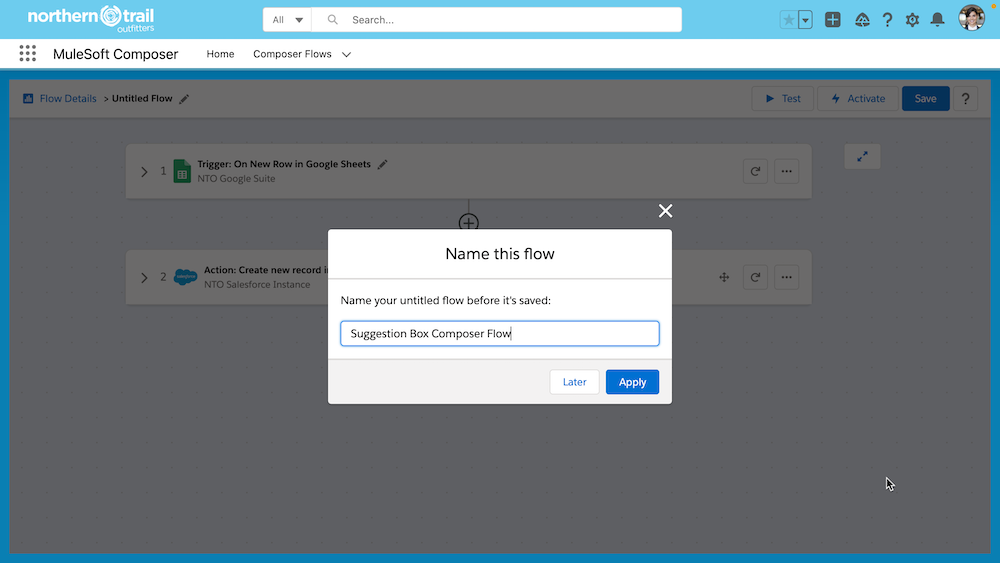Image resolution: width=1000 pixels, height=563 pixels.
Task: Open the flow help question button
Action: click(965, 99)
